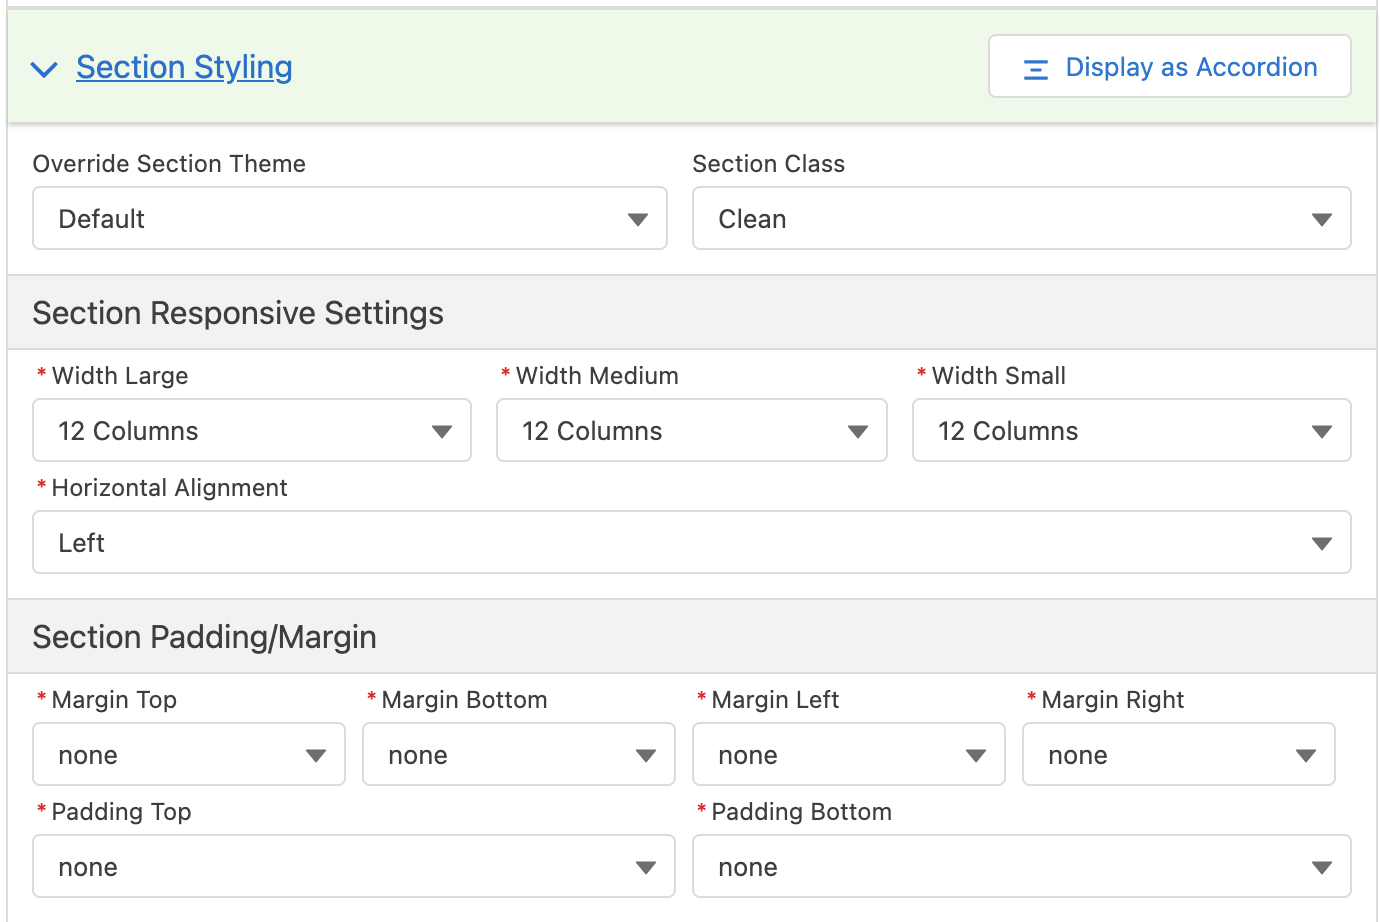Open the Margin Right dropdown
The image size is (1380, 922).
tap(1178, 754)
